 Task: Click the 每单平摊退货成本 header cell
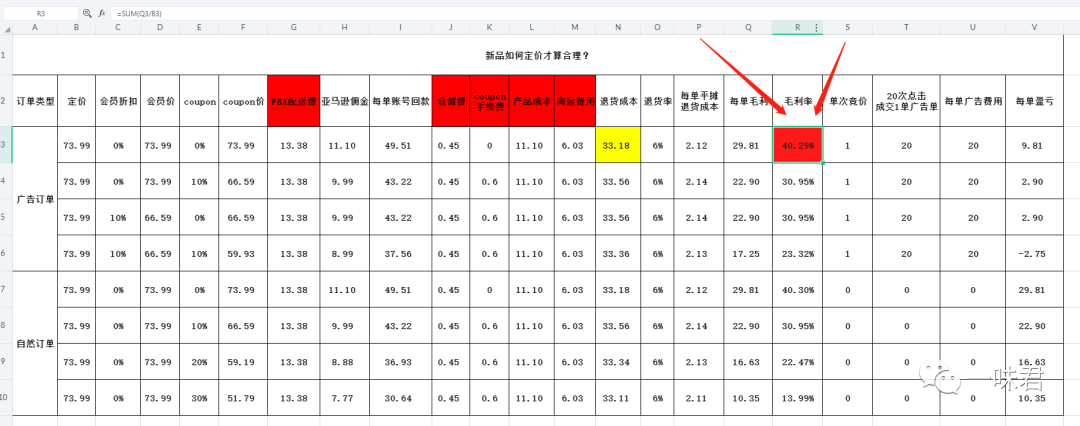(699, 101)
